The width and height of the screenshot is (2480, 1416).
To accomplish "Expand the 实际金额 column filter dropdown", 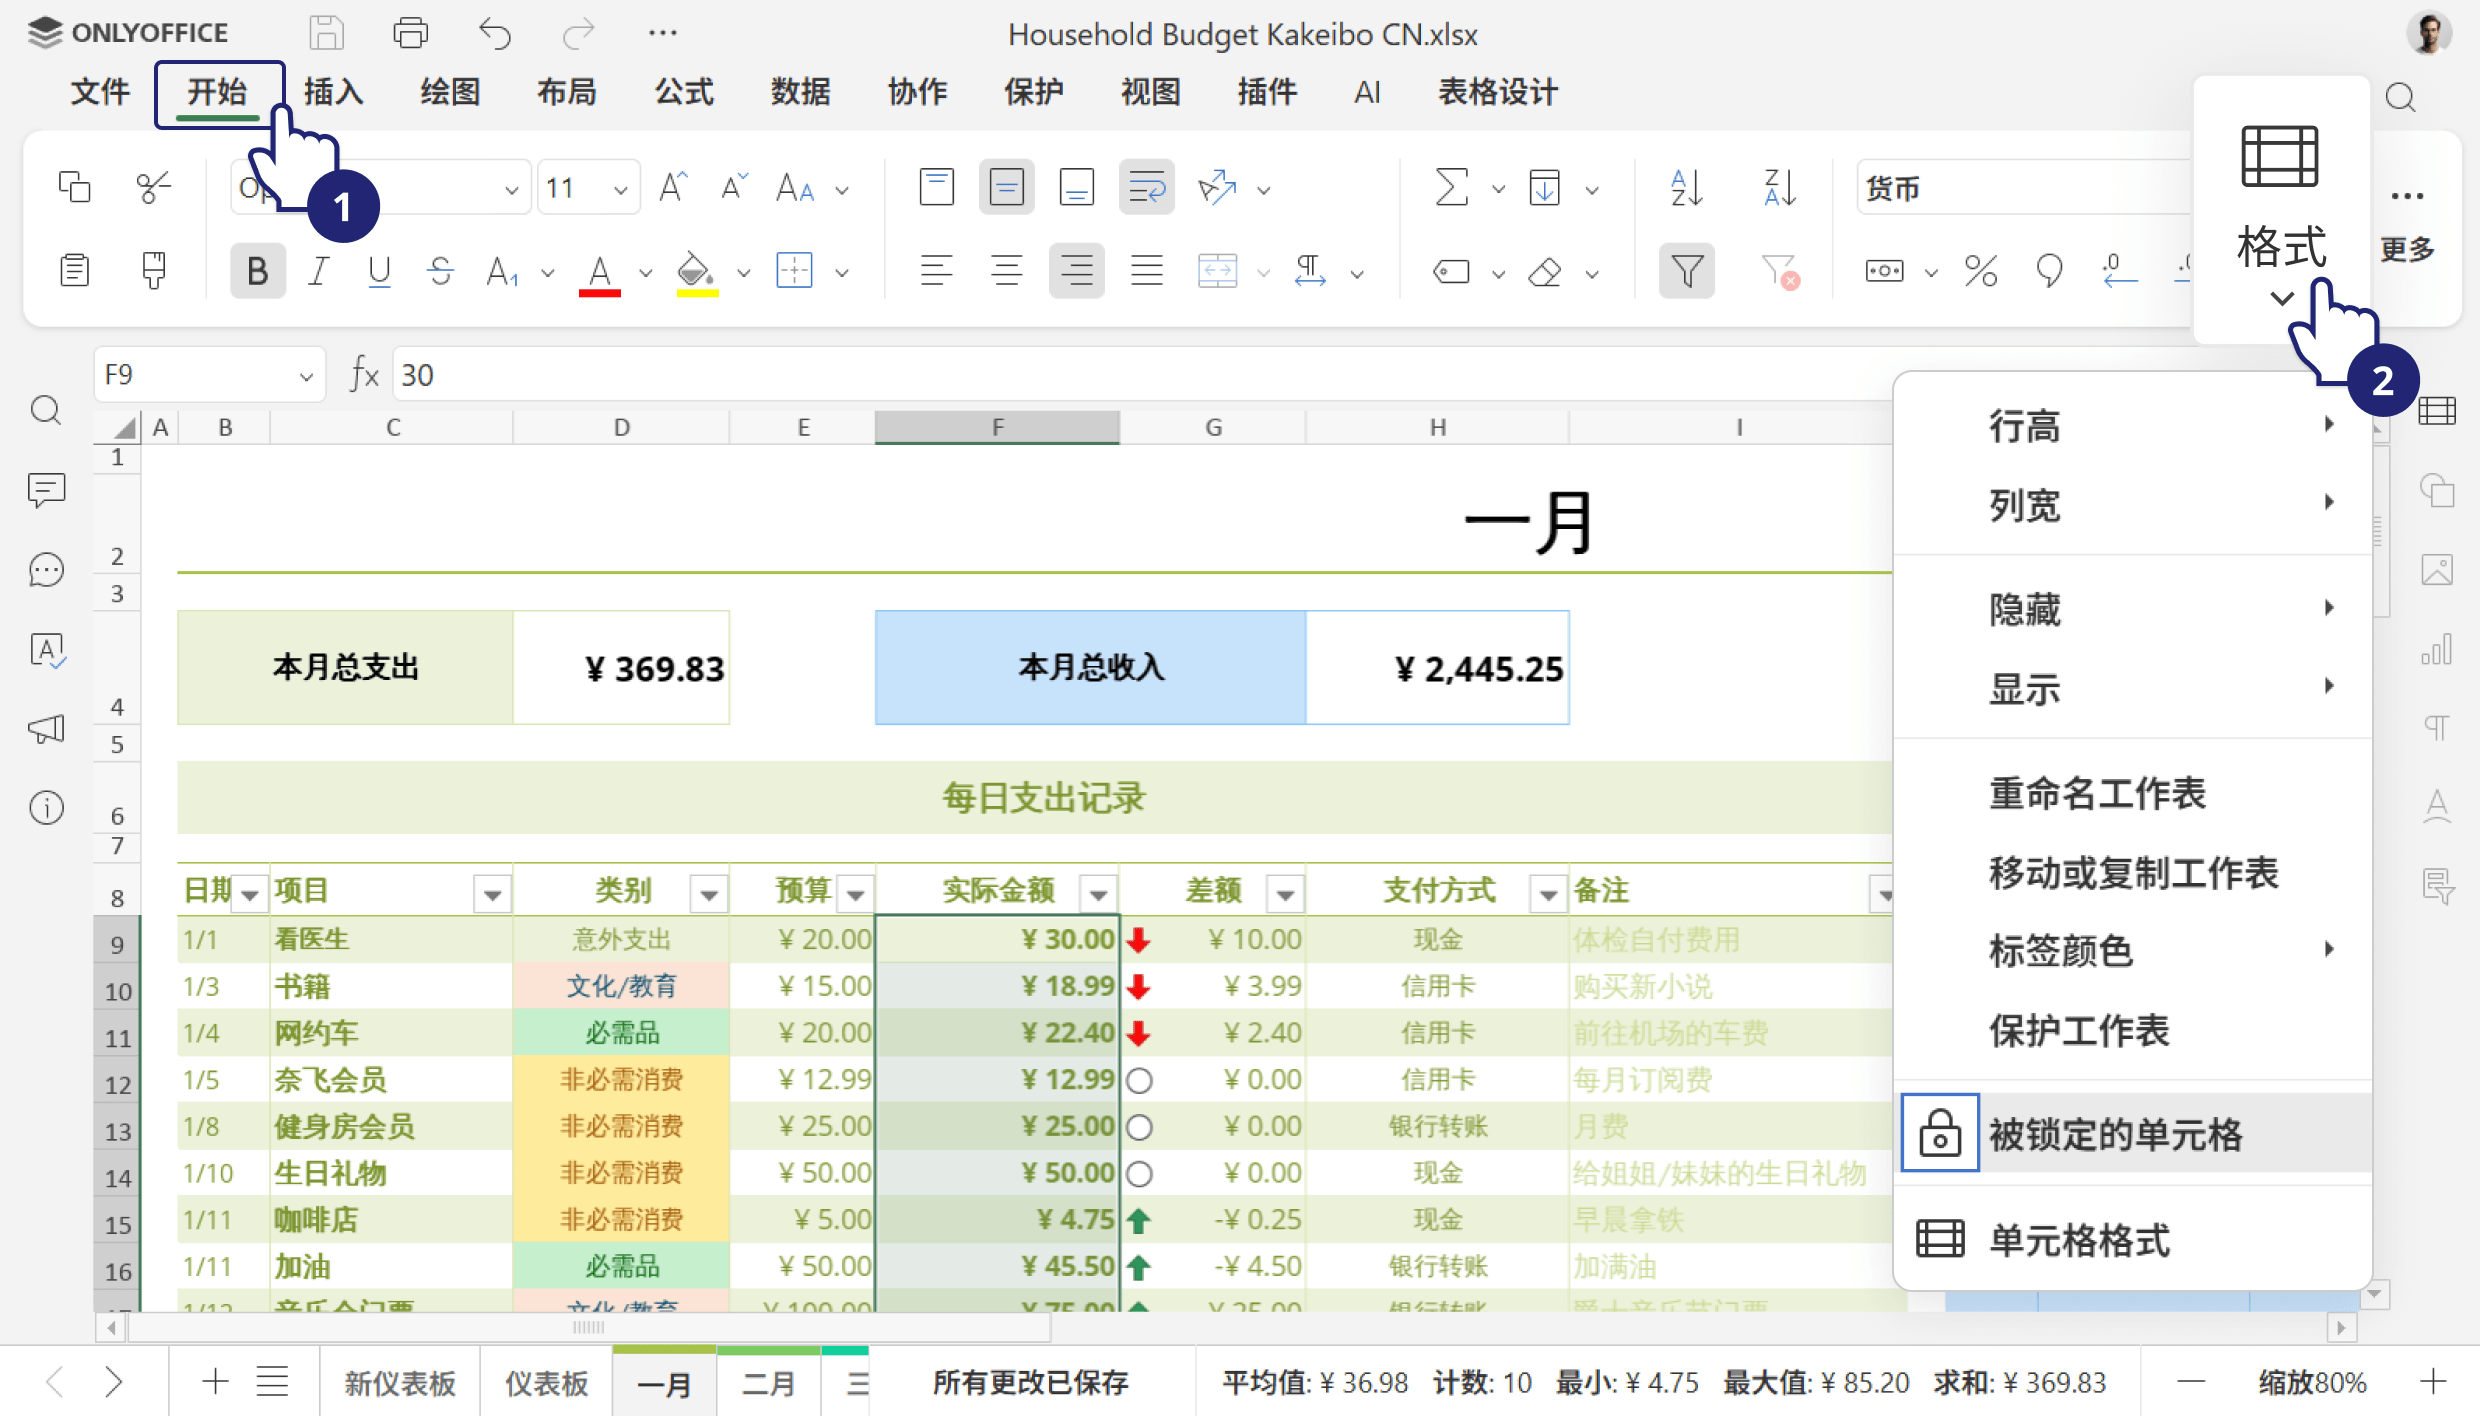I will pos(1098,892).
